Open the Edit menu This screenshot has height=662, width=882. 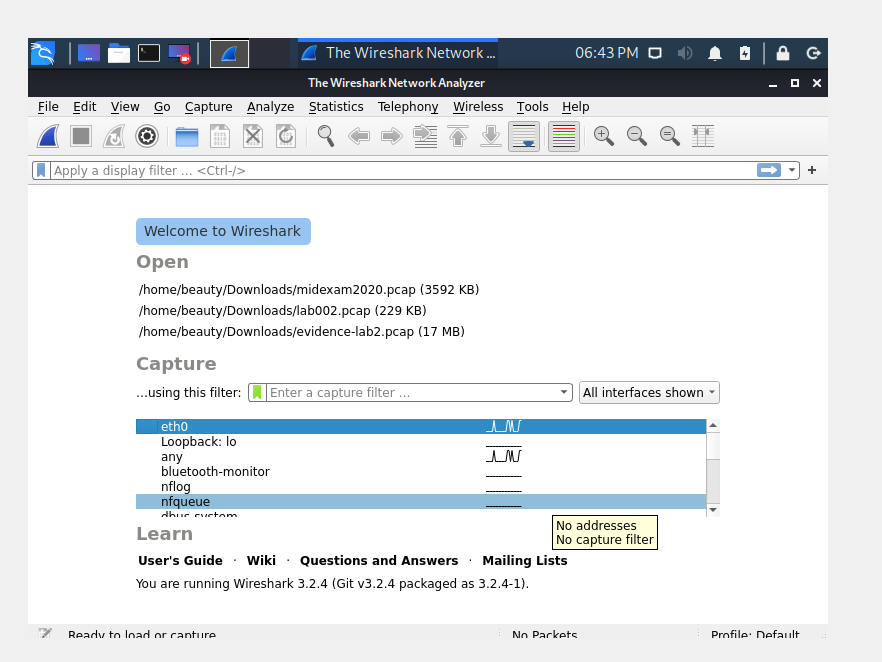(84, 107)
